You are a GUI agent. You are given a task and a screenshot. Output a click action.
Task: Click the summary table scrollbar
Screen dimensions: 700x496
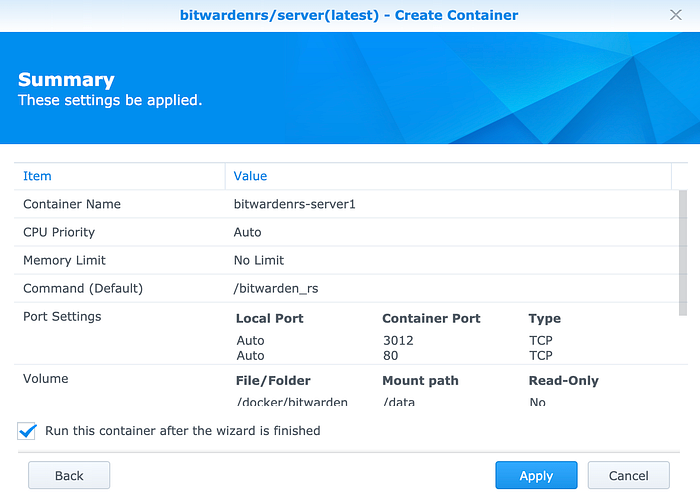click(683, 253)
